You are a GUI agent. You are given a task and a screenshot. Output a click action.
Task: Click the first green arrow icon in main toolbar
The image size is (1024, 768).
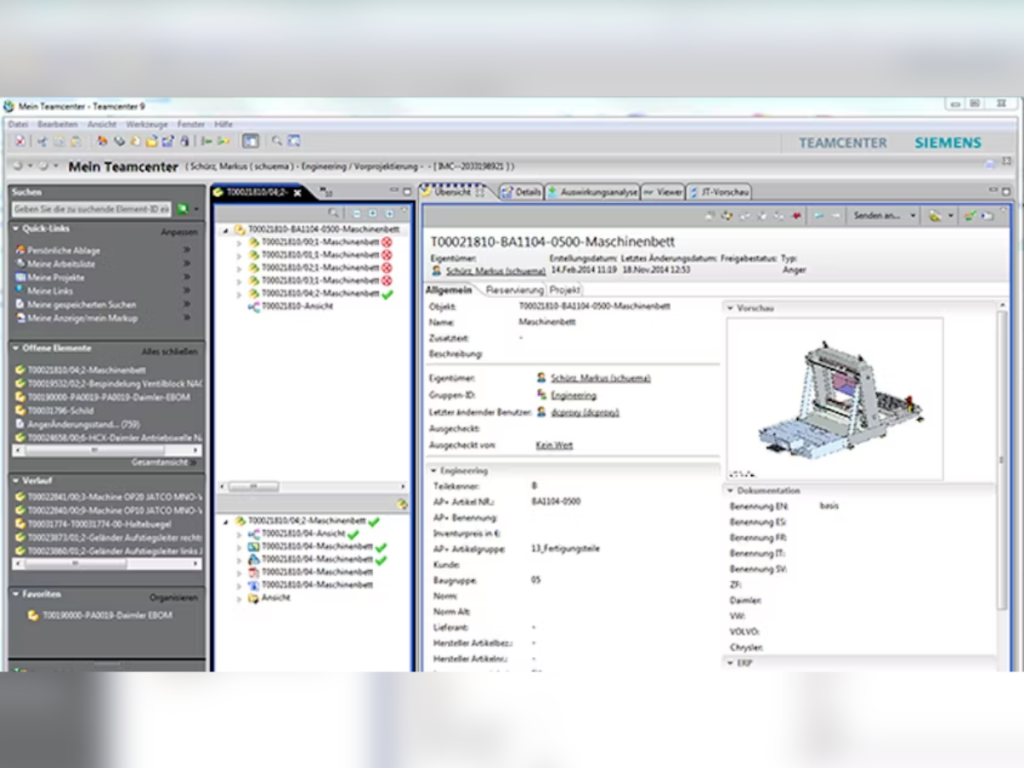click(206, 141)
